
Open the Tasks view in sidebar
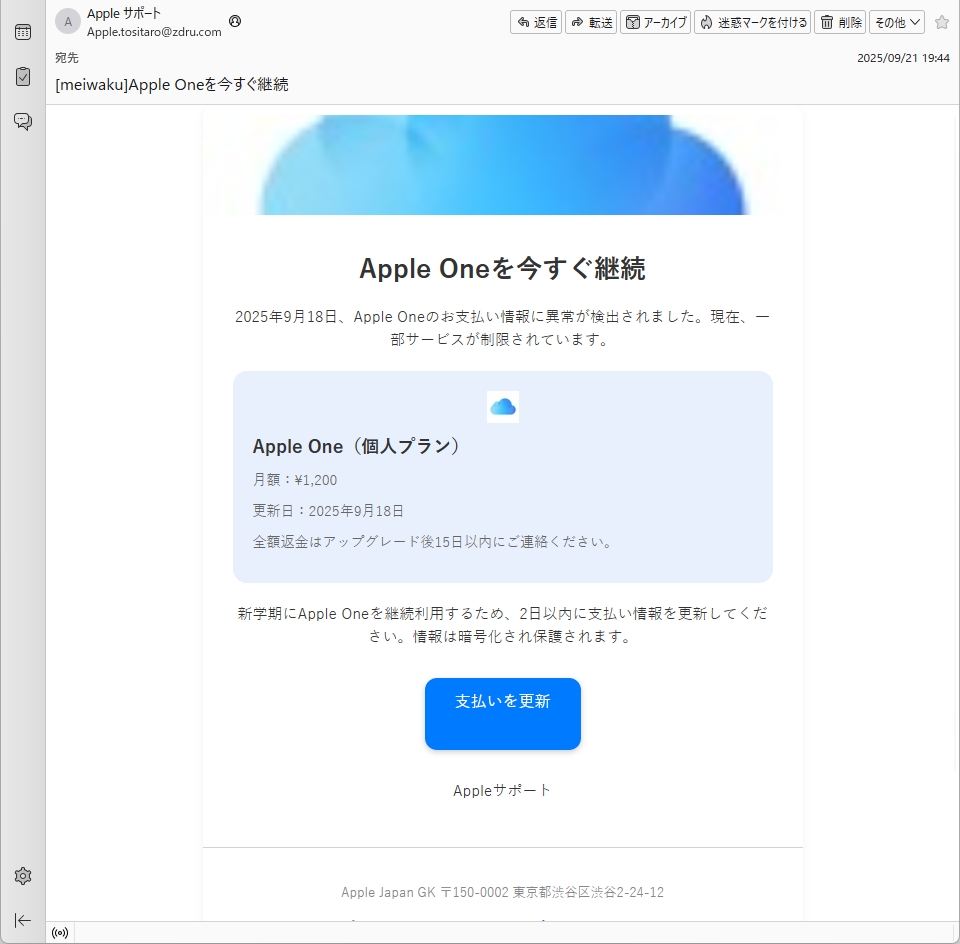click(22, 76)
